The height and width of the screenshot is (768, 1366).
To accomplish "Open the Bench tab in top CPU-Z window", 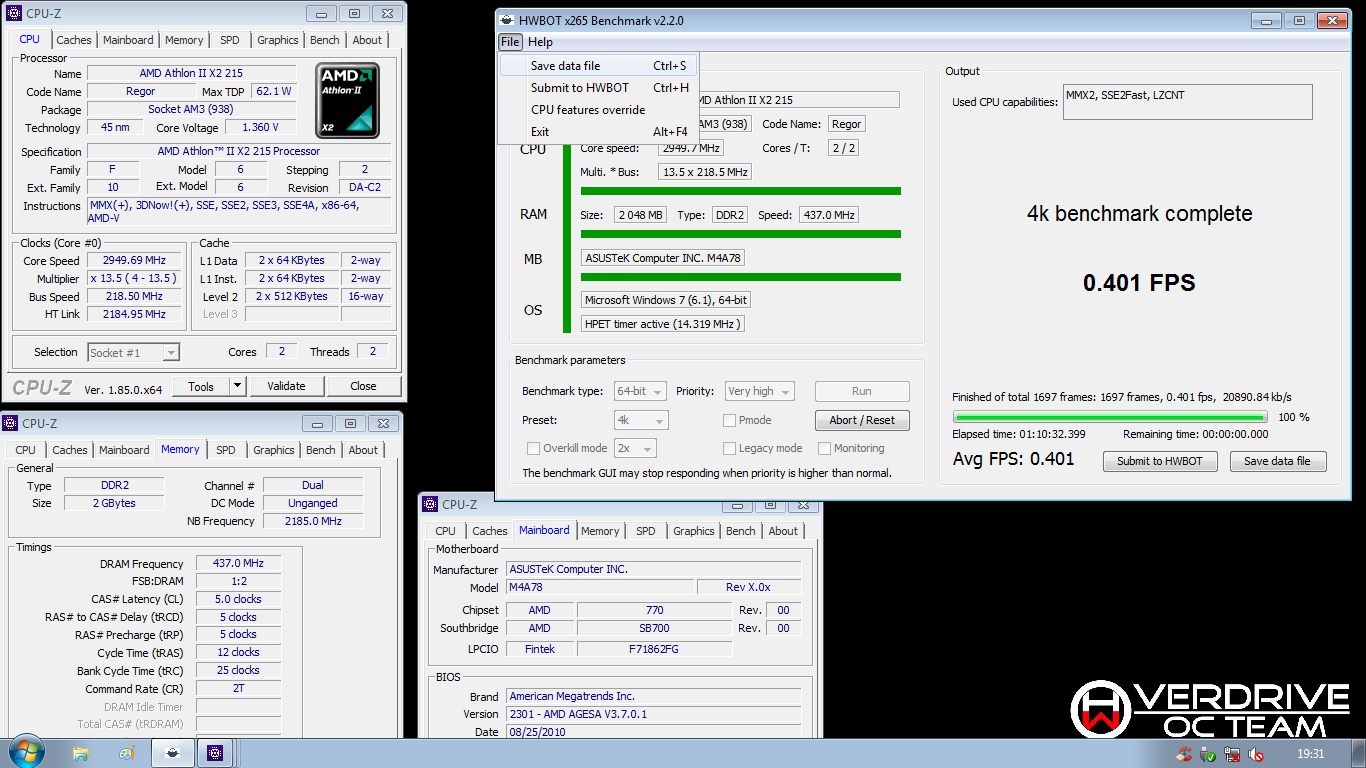I will coord(325,40).
